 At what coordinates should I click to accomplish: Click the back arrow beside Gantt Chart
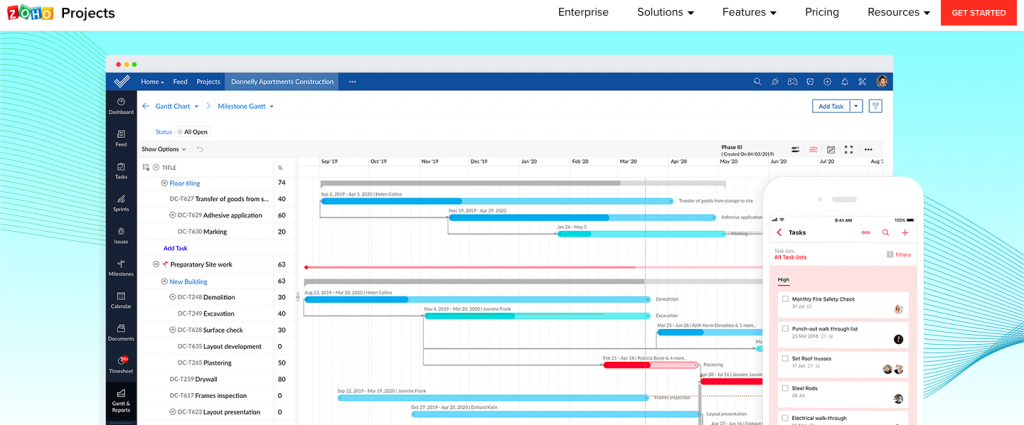coord(146,106)
